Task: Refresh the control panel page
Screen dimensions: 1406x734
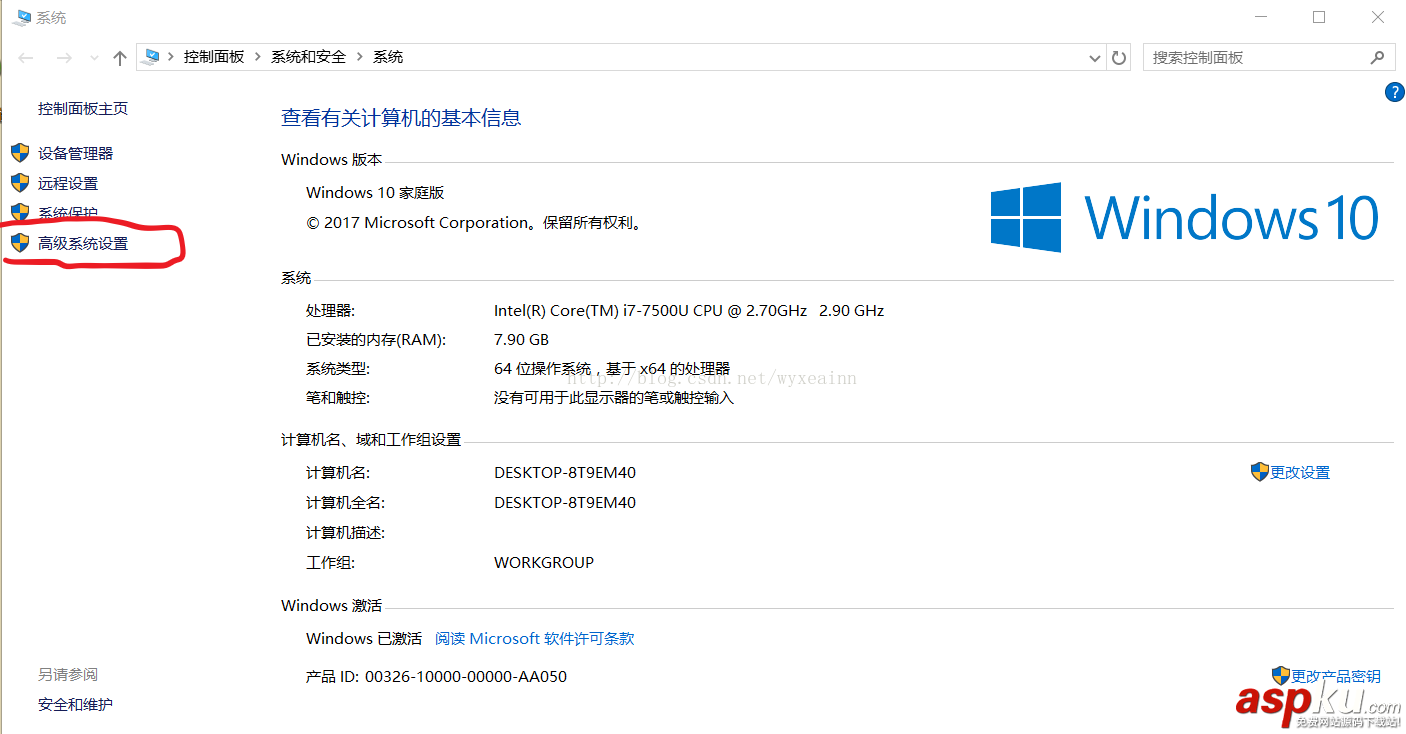Action: [1120, 58]
